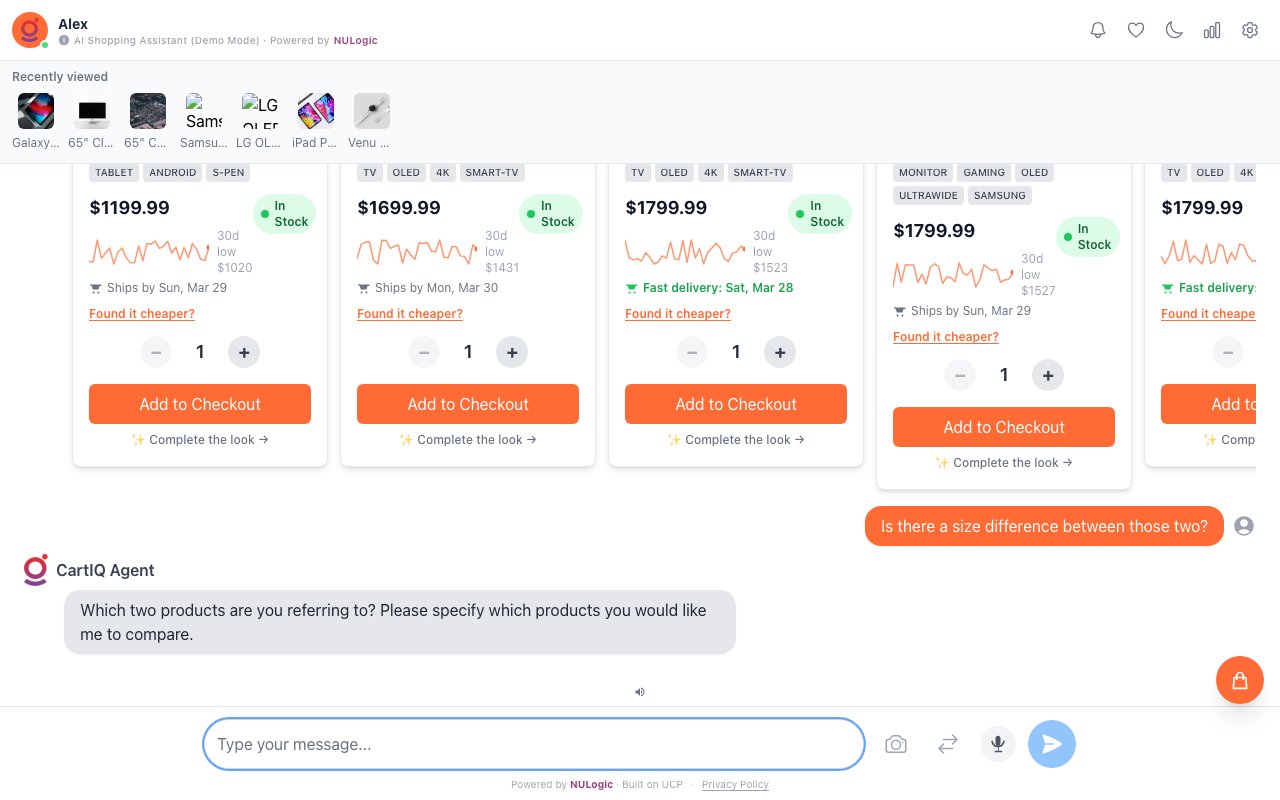Open the analytics bar chart icon
Image resolution: width=1280 pixels, height=800 pixels.
coord(1212,30)
